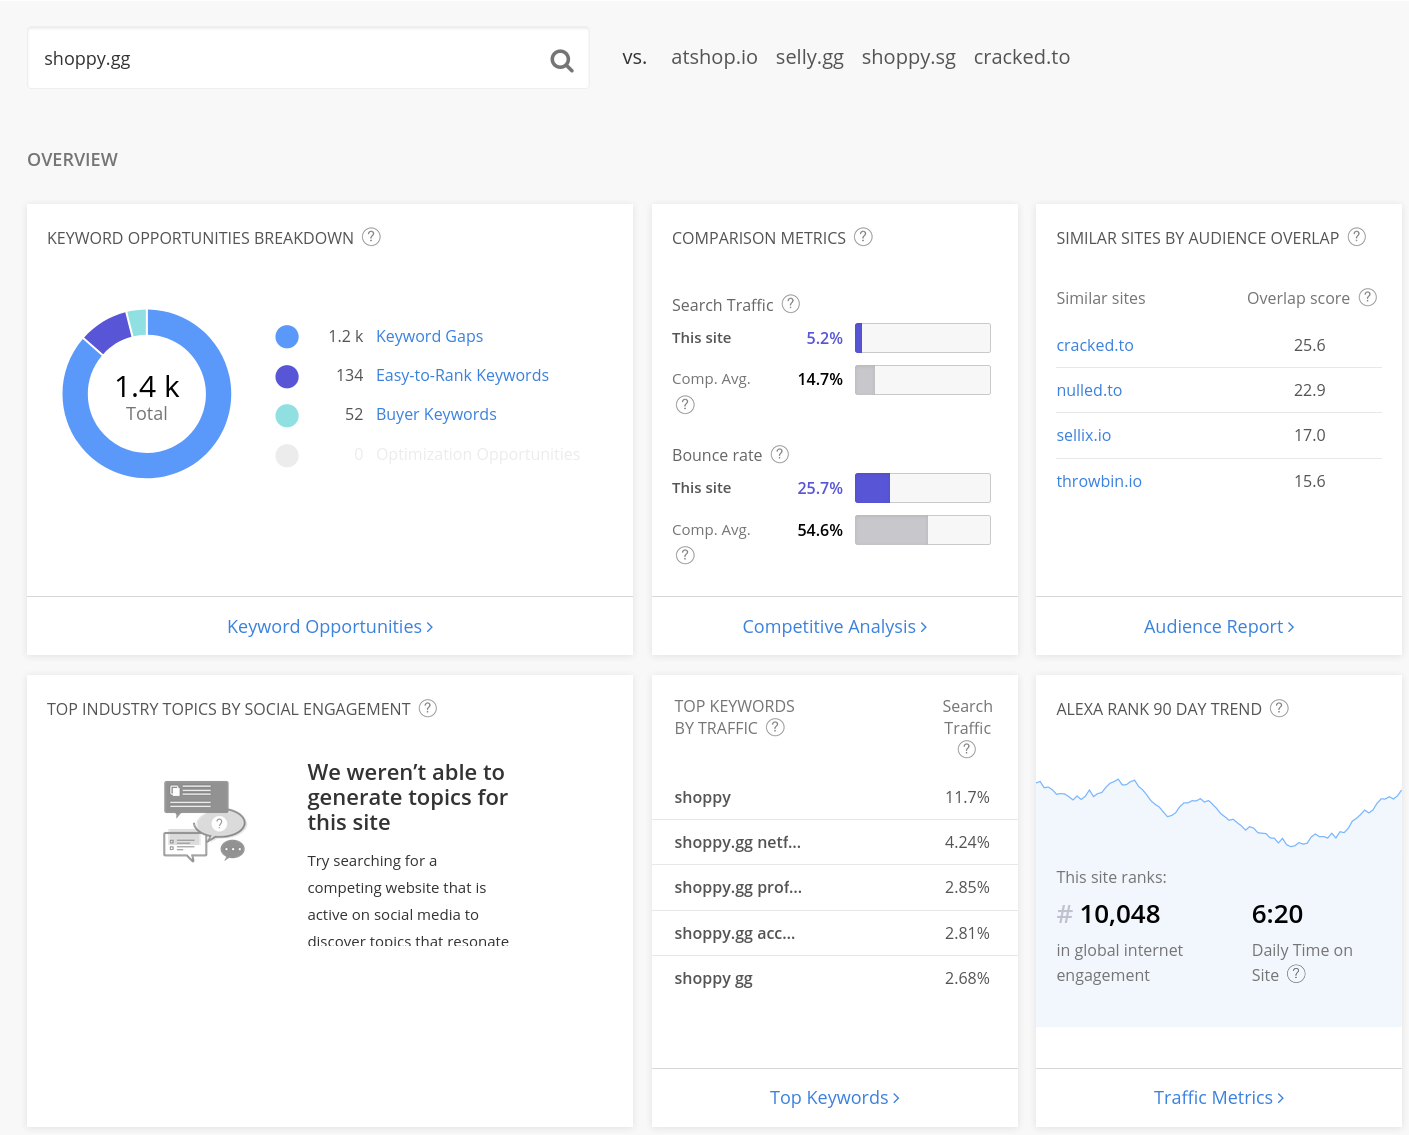Click the Keyword Gaps blue legend dot
The image size is (1409, 1135).
pyautogui.click(x=287, y=337)
